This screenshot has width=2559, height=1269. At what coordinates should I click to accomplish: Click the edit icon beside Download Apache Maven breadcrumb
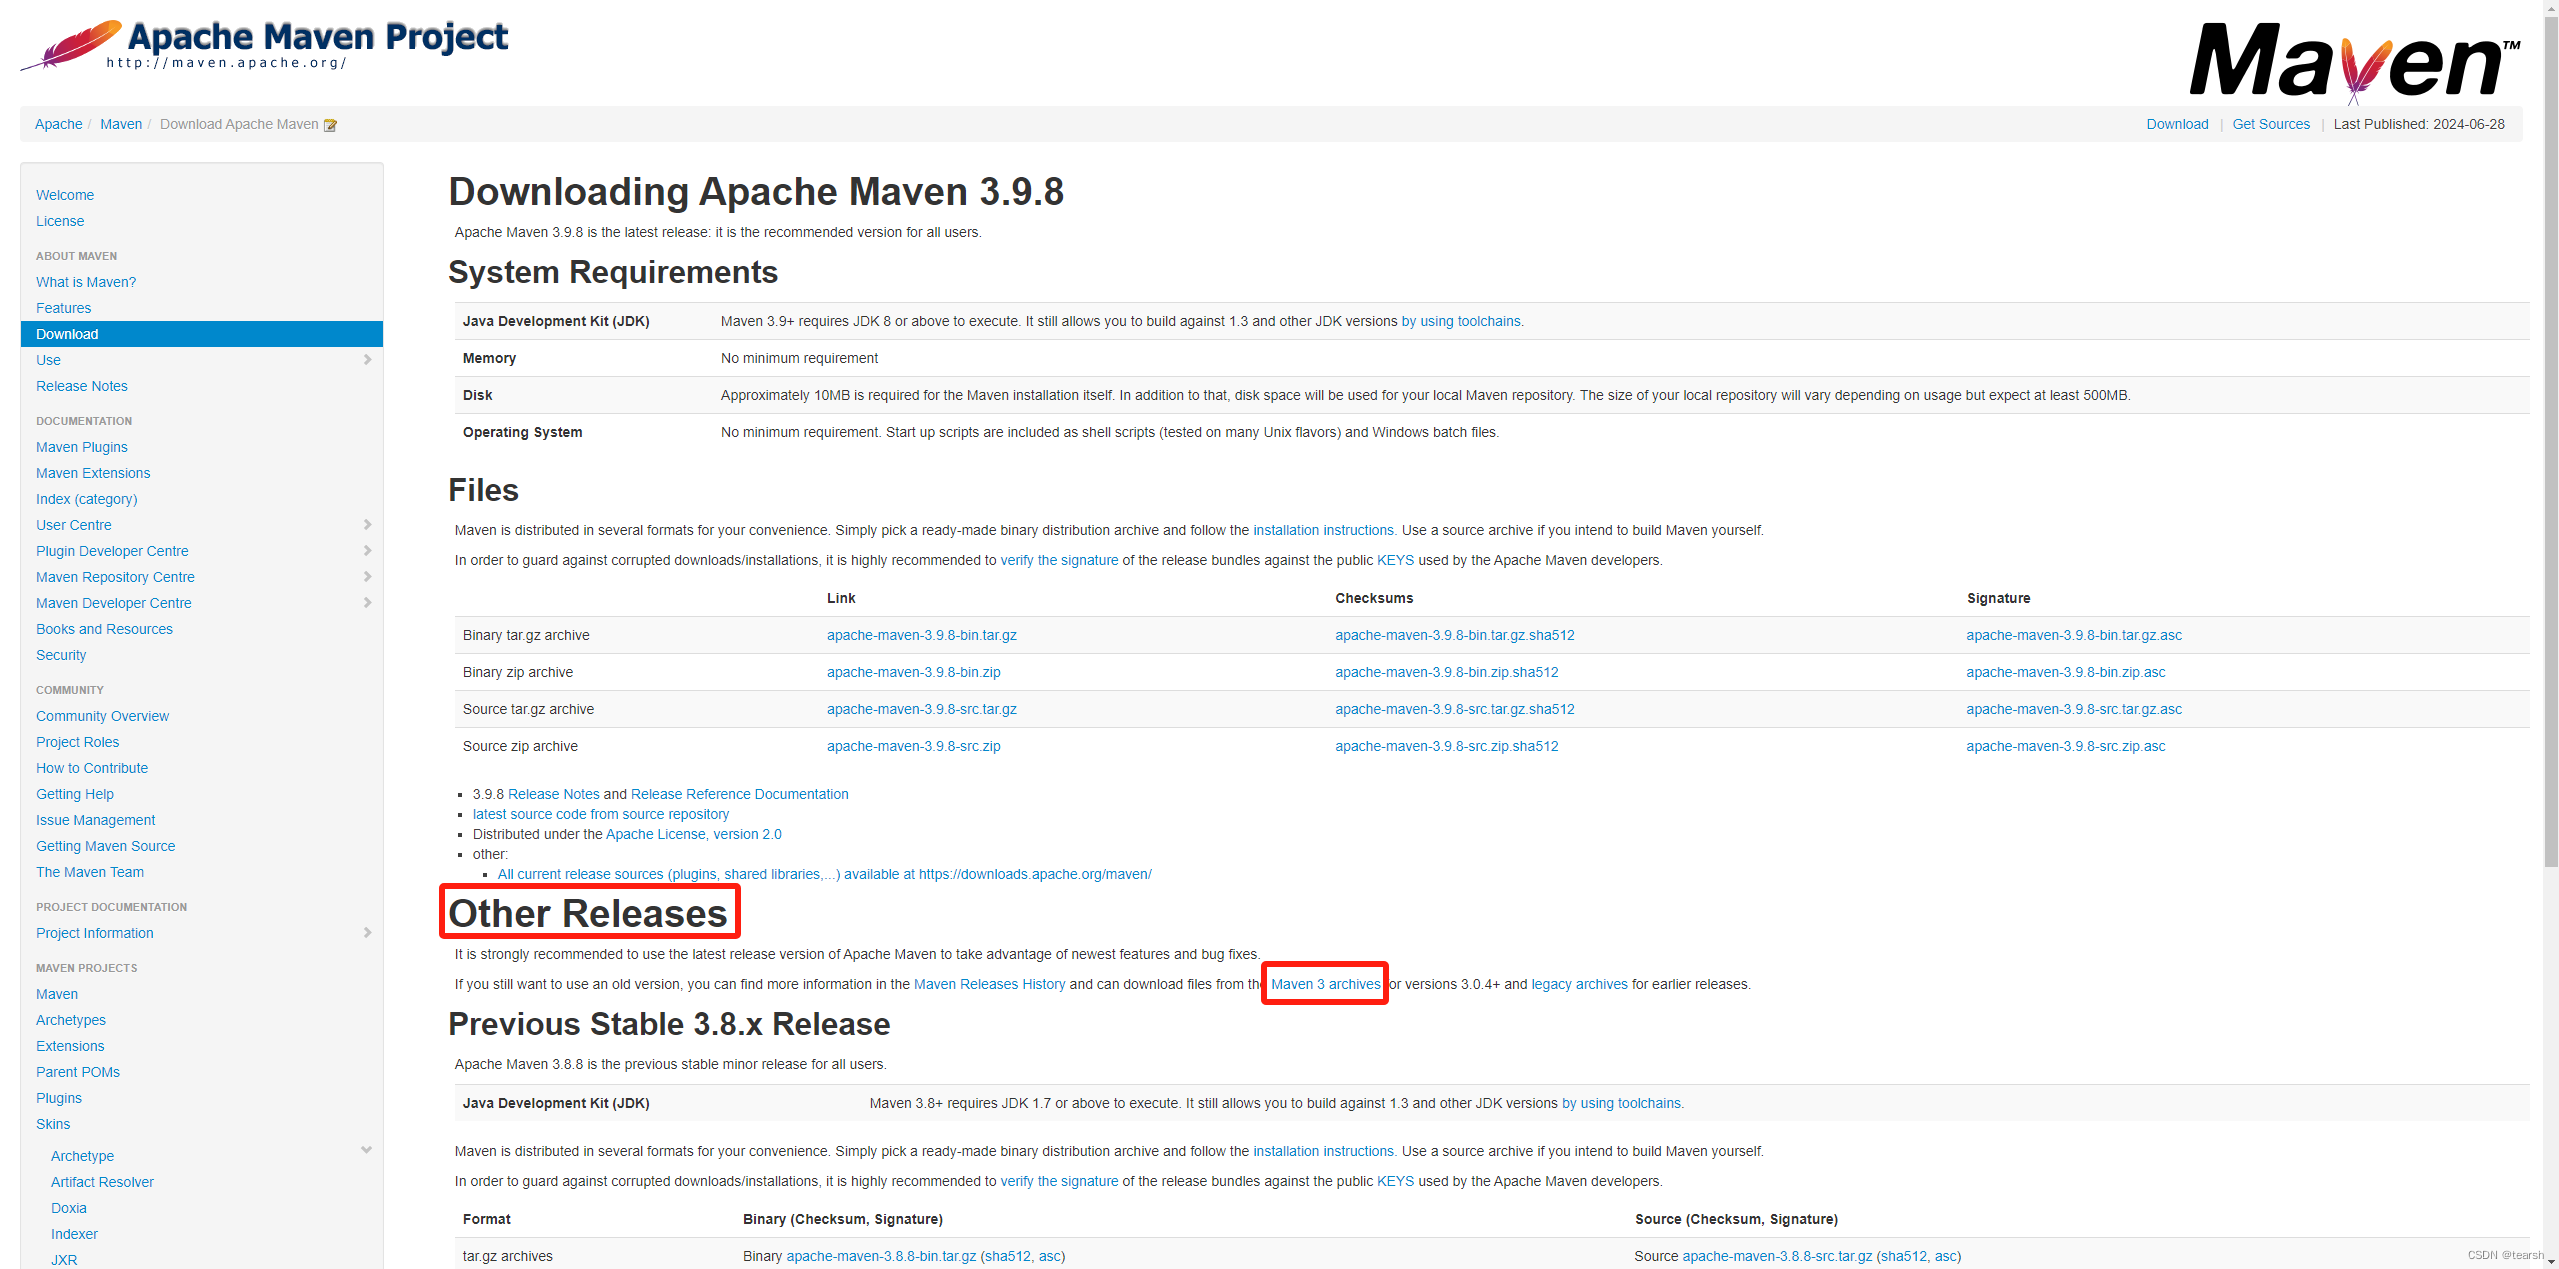(x=328, y=124)
